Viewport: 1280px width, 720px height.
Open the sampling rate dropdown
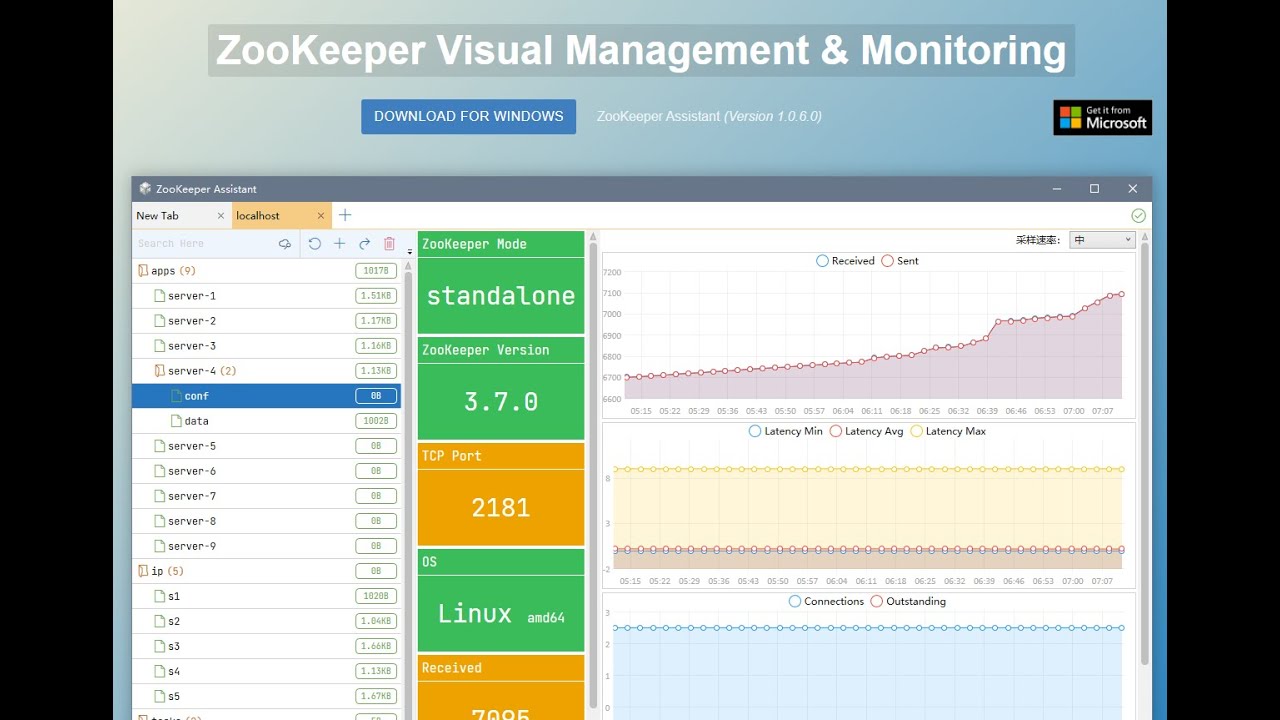(1102, 240)
